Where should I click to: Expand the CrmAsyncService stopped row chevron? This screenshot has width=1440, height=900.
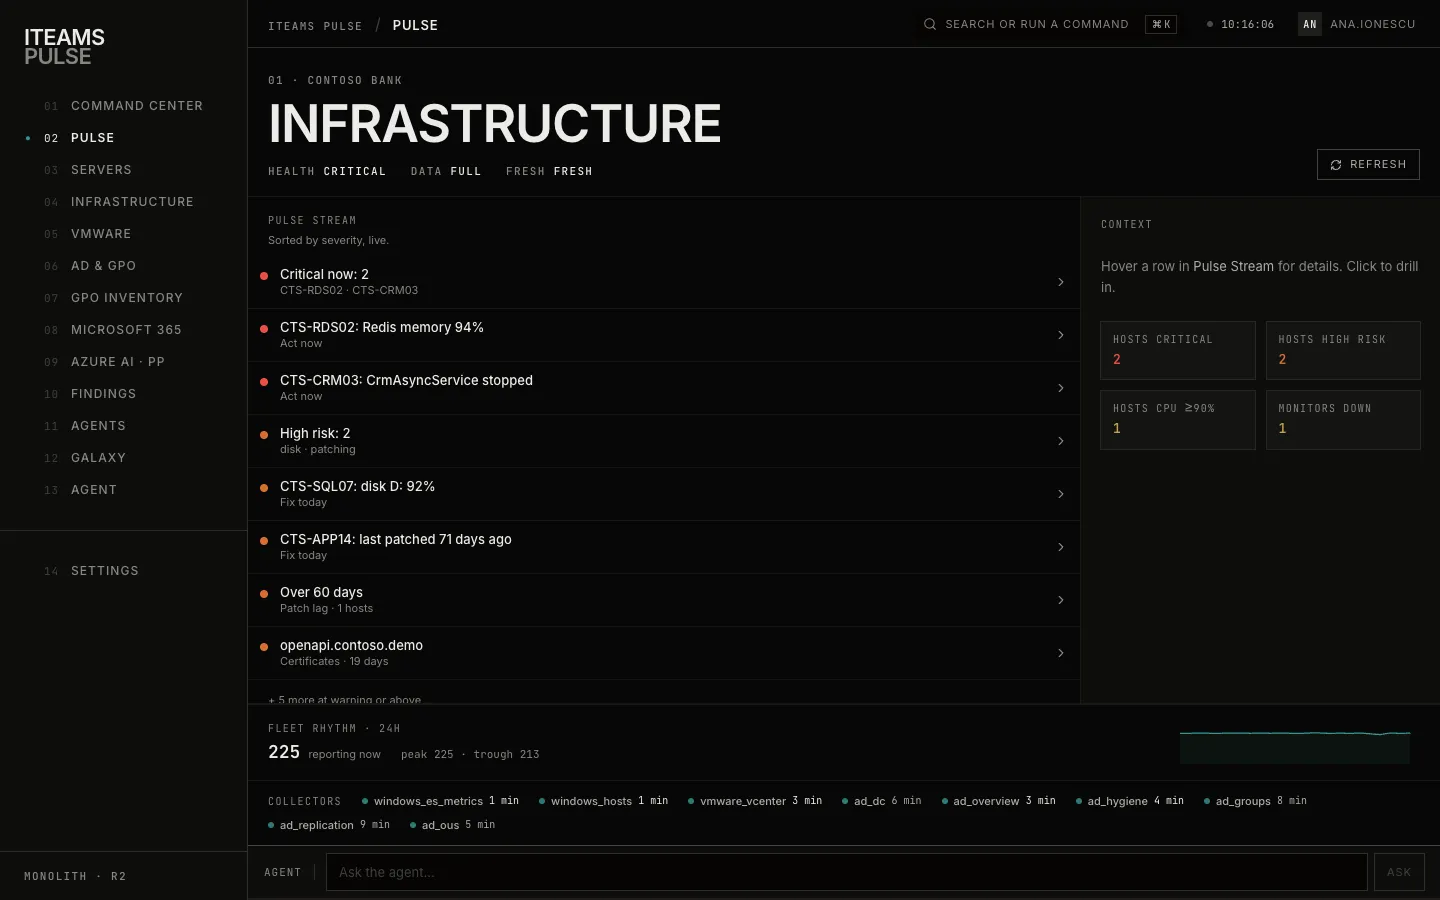[1061, 388]
